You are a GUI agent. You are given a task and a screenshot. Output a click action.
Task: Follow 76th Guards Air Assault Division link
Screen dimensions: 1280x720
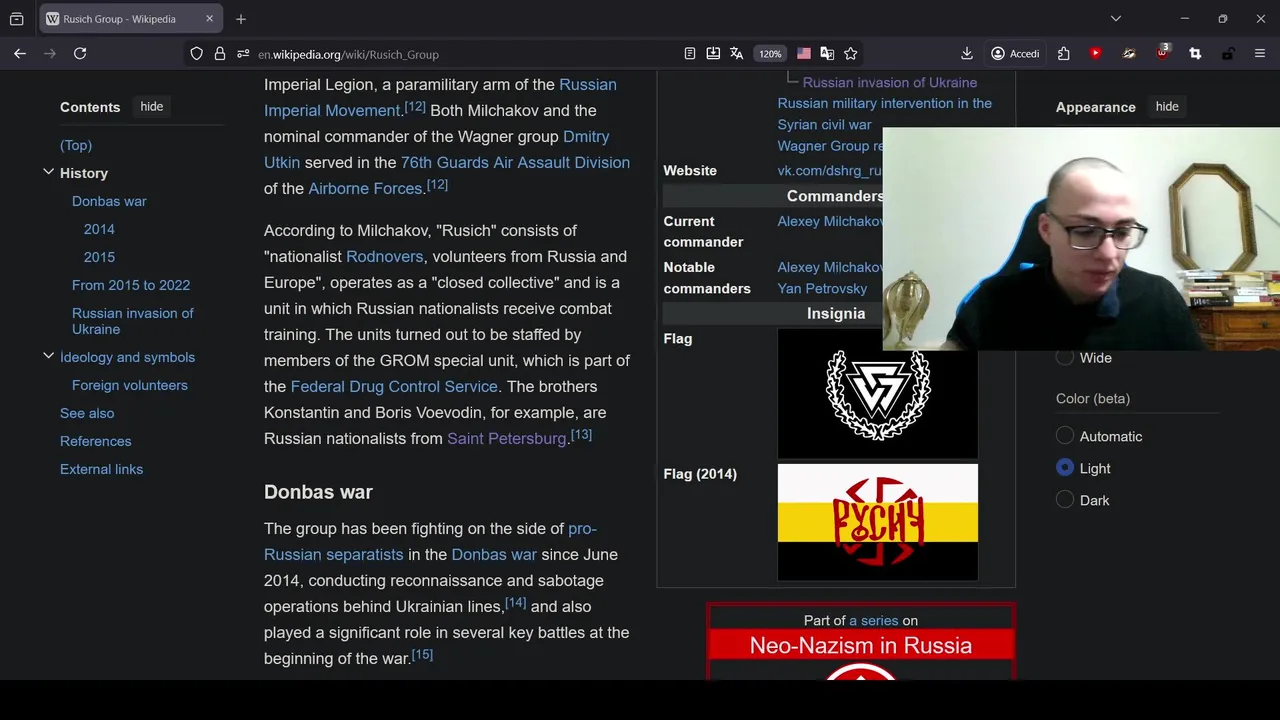515,162
